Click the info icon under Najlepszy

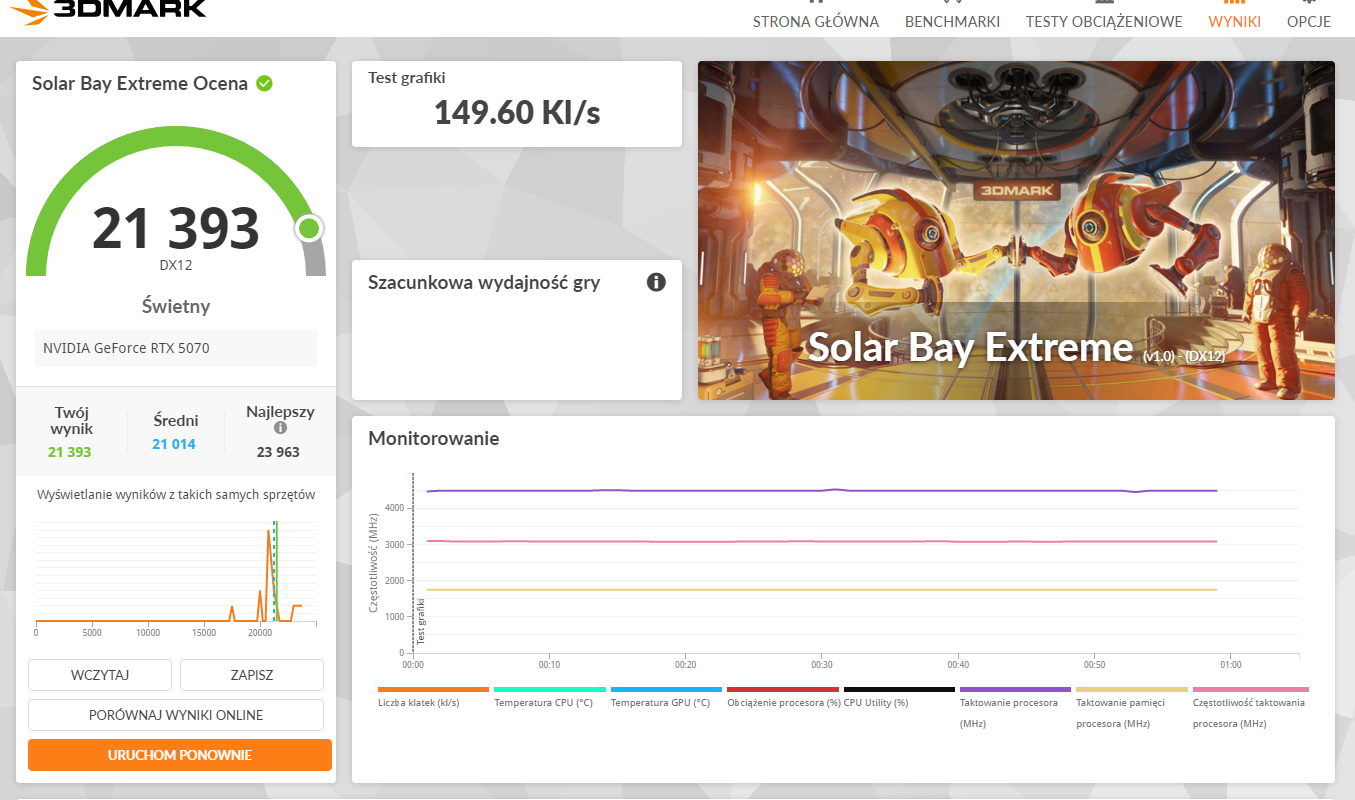280,427
